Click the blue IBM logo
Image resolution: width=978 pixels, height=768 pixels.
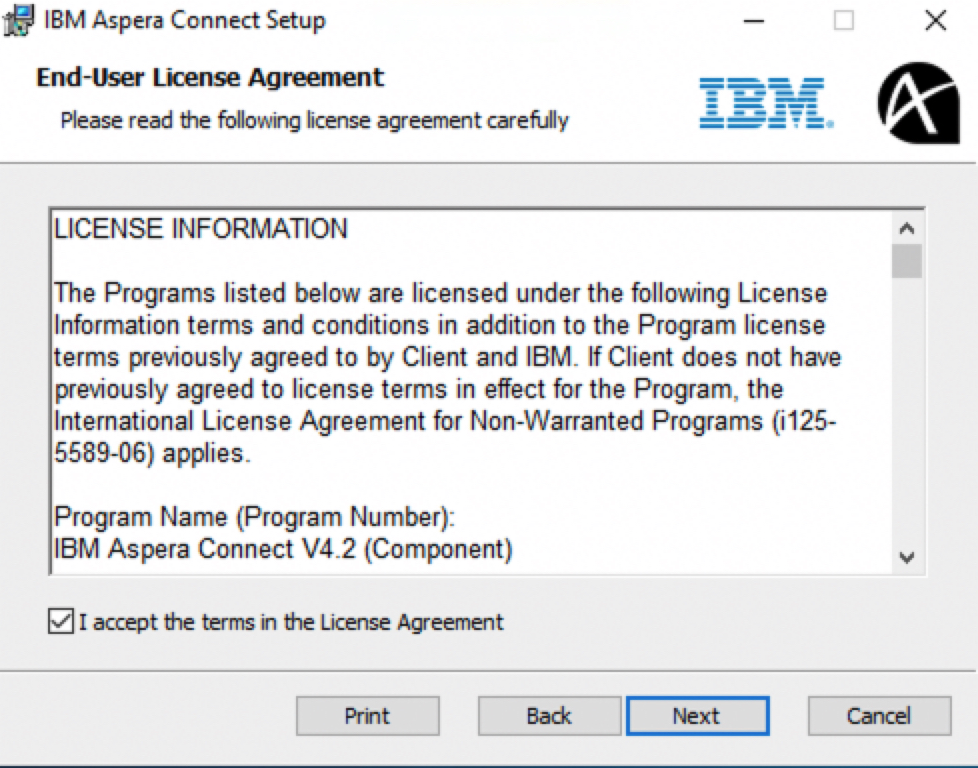(x=766, y=103)
